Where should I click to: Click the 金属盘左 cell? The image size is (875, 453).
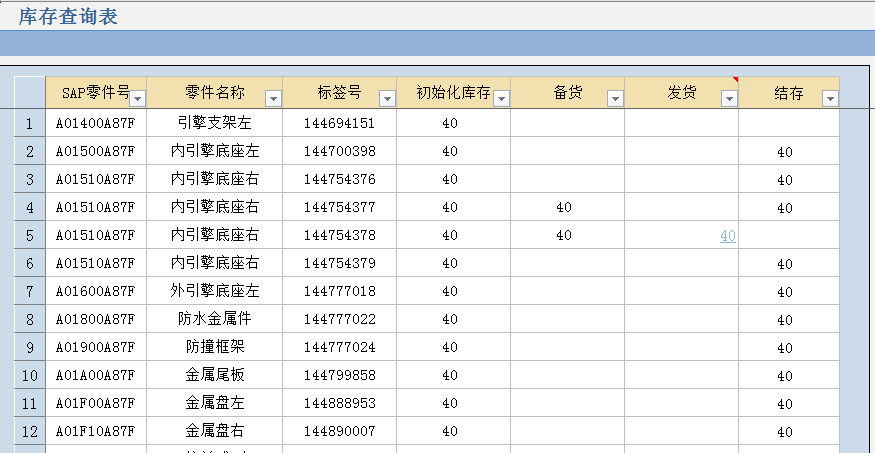(x=215, y=402)
